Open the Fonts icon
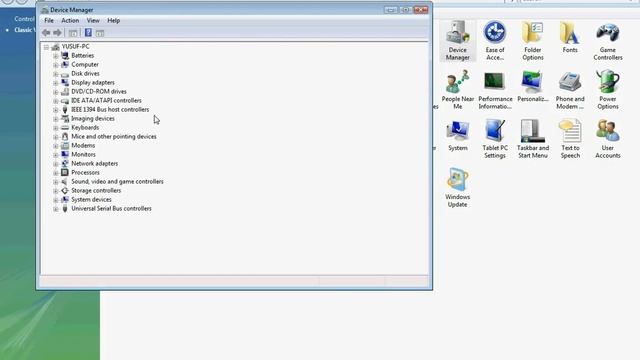Viewport: 640px width, 360px height. [x=570, y=38]
